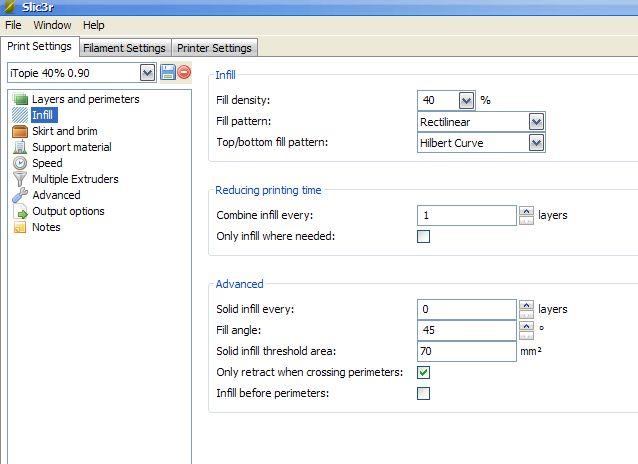
Task: Decrease Combine infill every value
Action: [527, 220]
